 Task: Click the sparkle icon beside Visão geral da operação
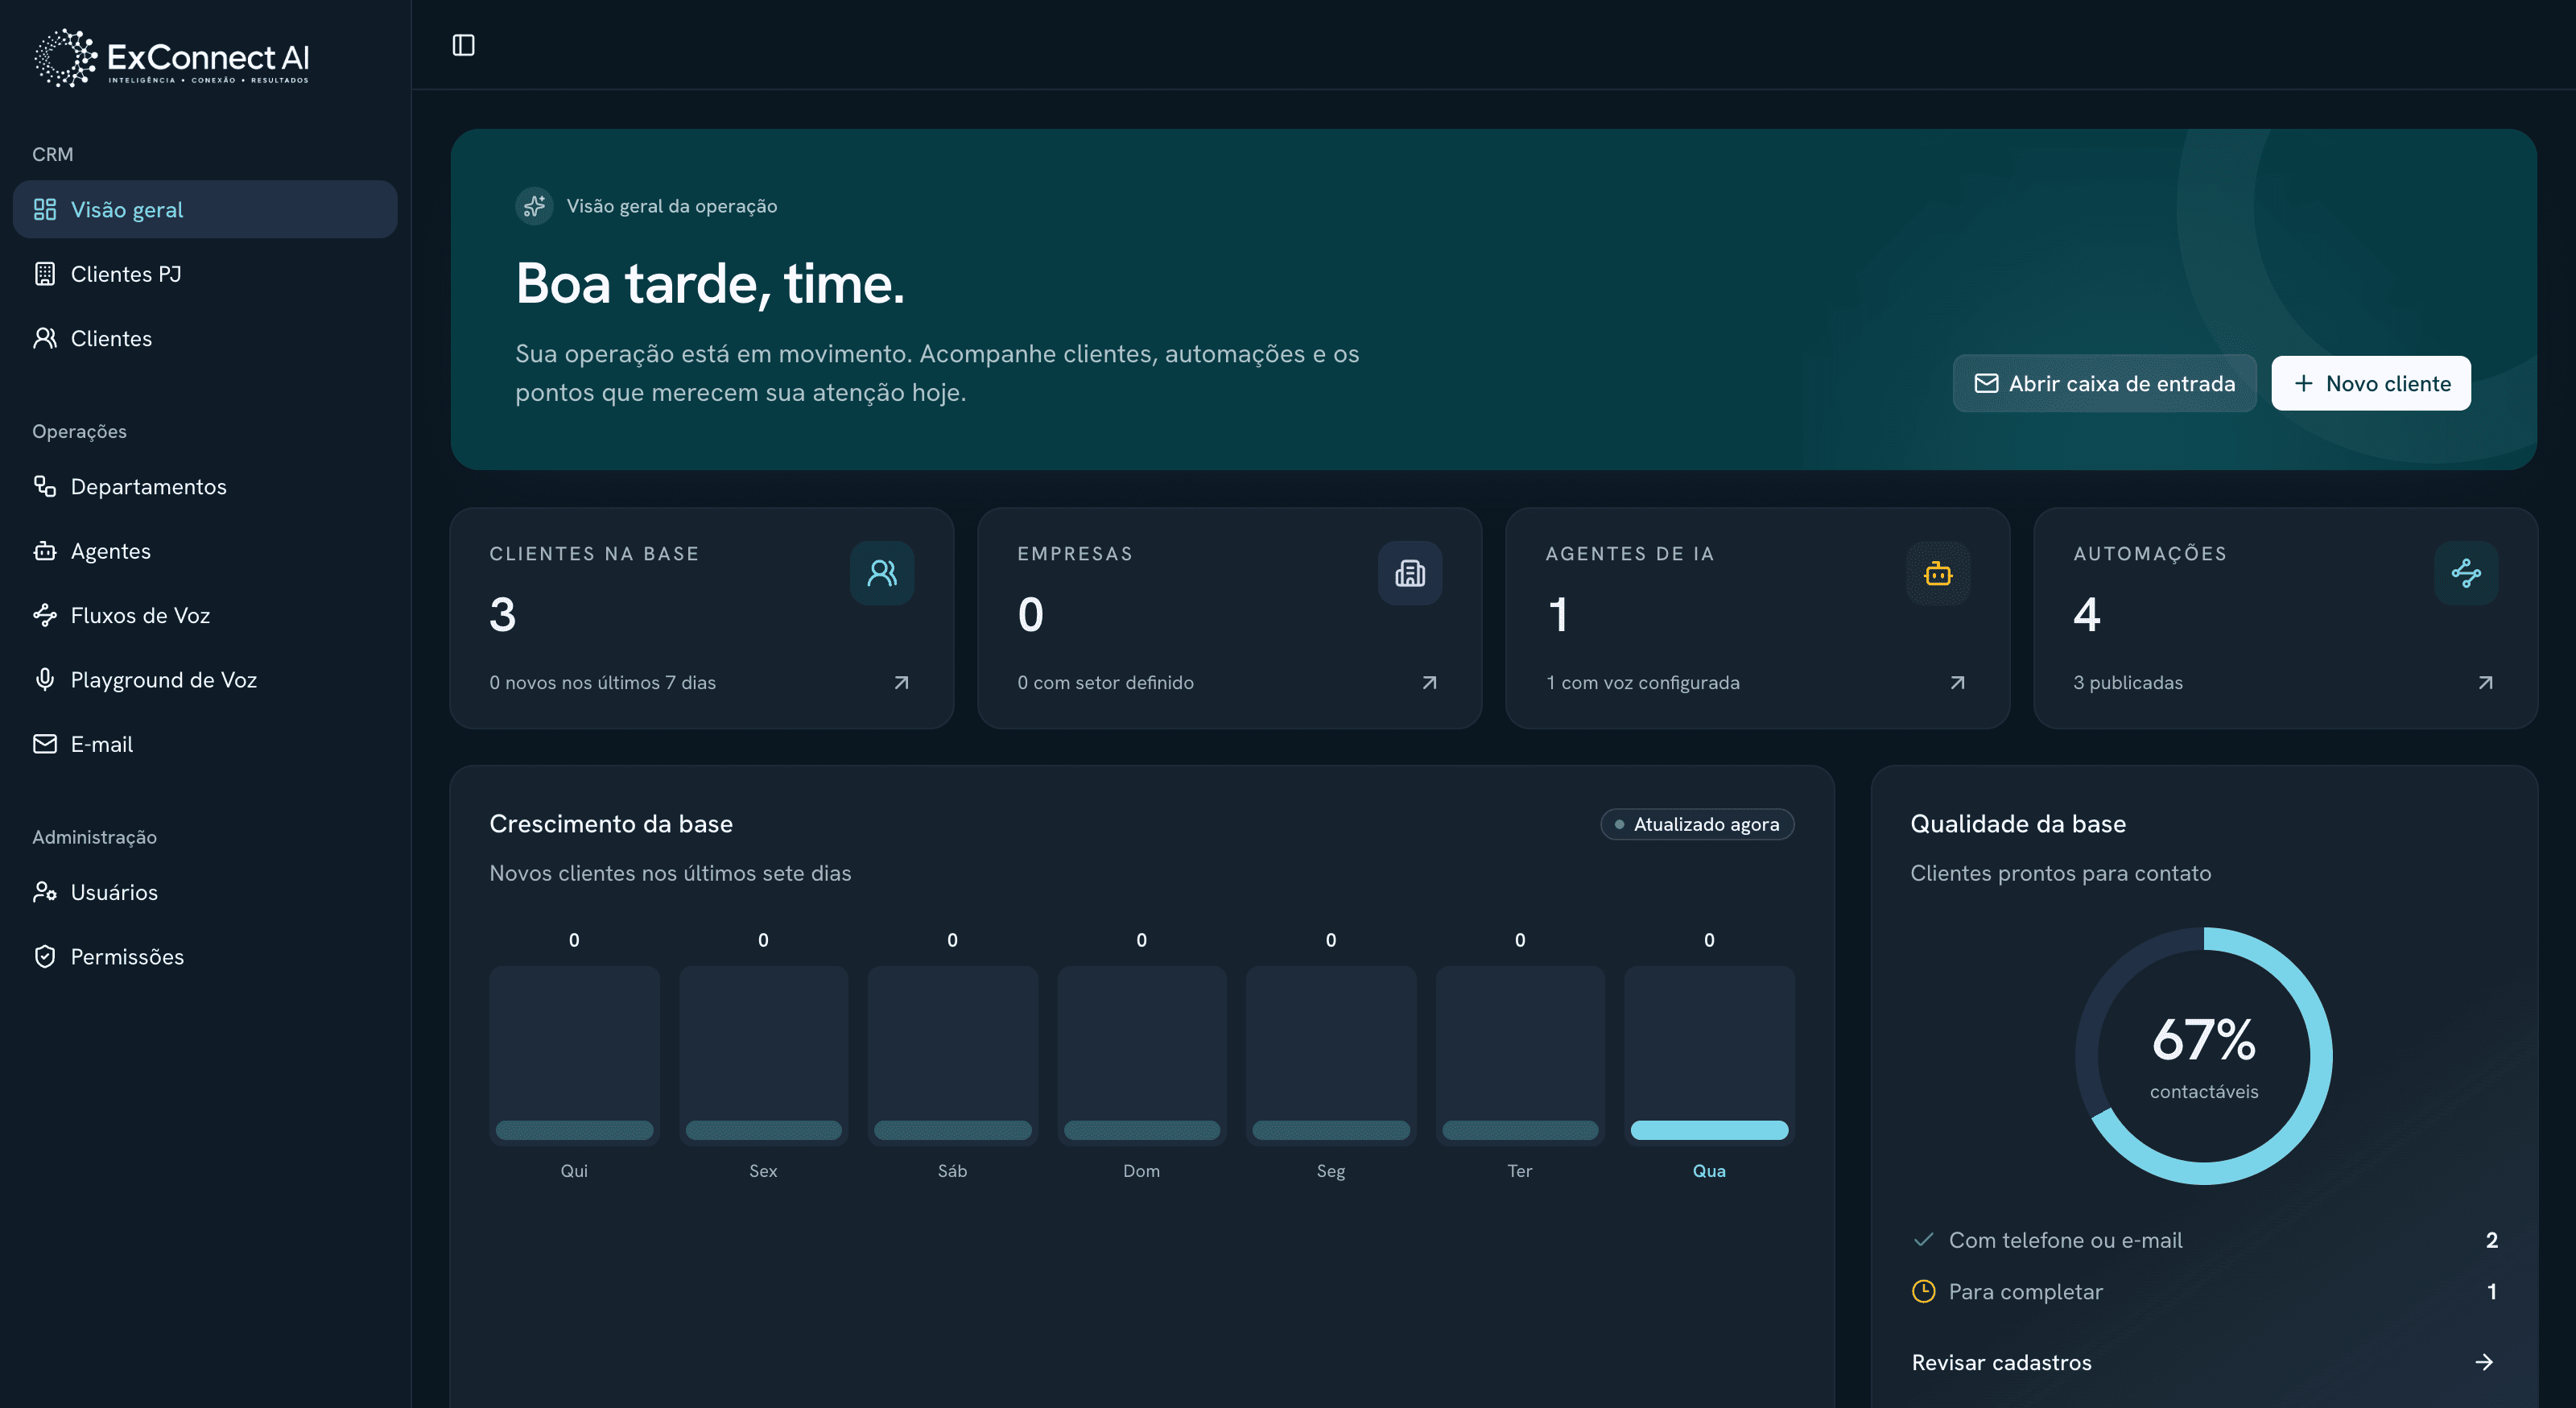coord(534,206)
